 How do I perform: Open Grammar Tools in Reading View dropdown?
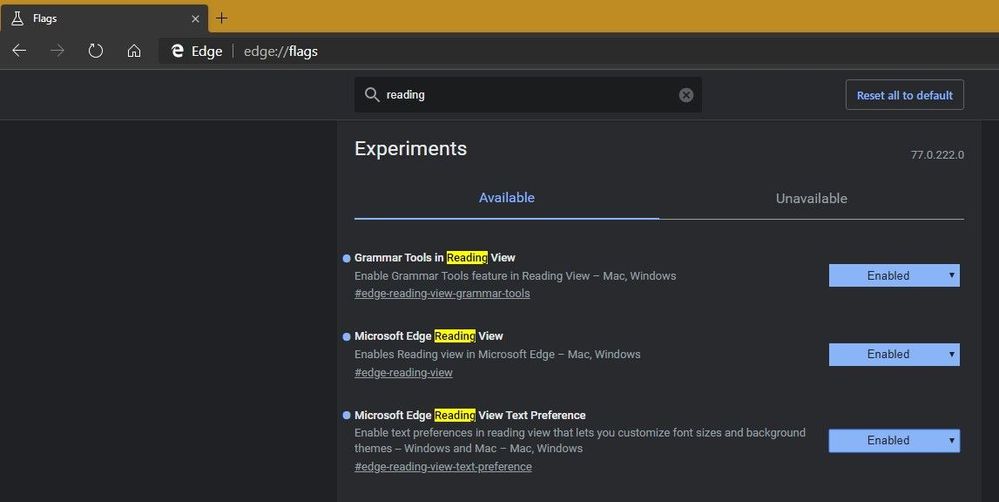point(893,275)
